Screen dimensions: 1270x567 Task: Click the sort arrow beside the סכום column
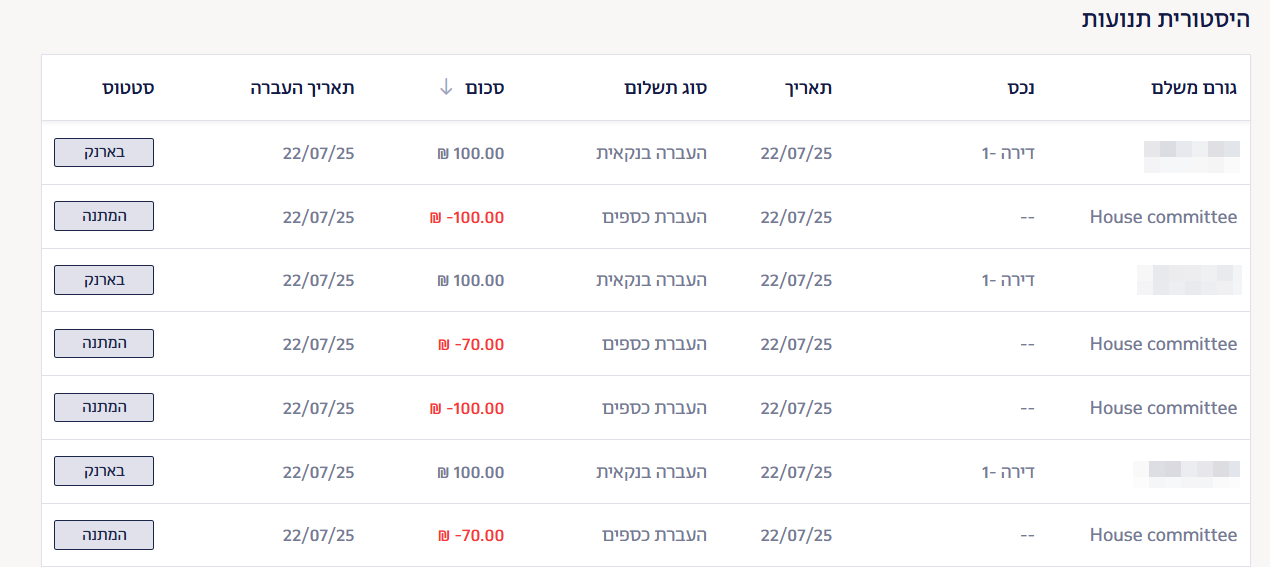(x=446, y=88)
